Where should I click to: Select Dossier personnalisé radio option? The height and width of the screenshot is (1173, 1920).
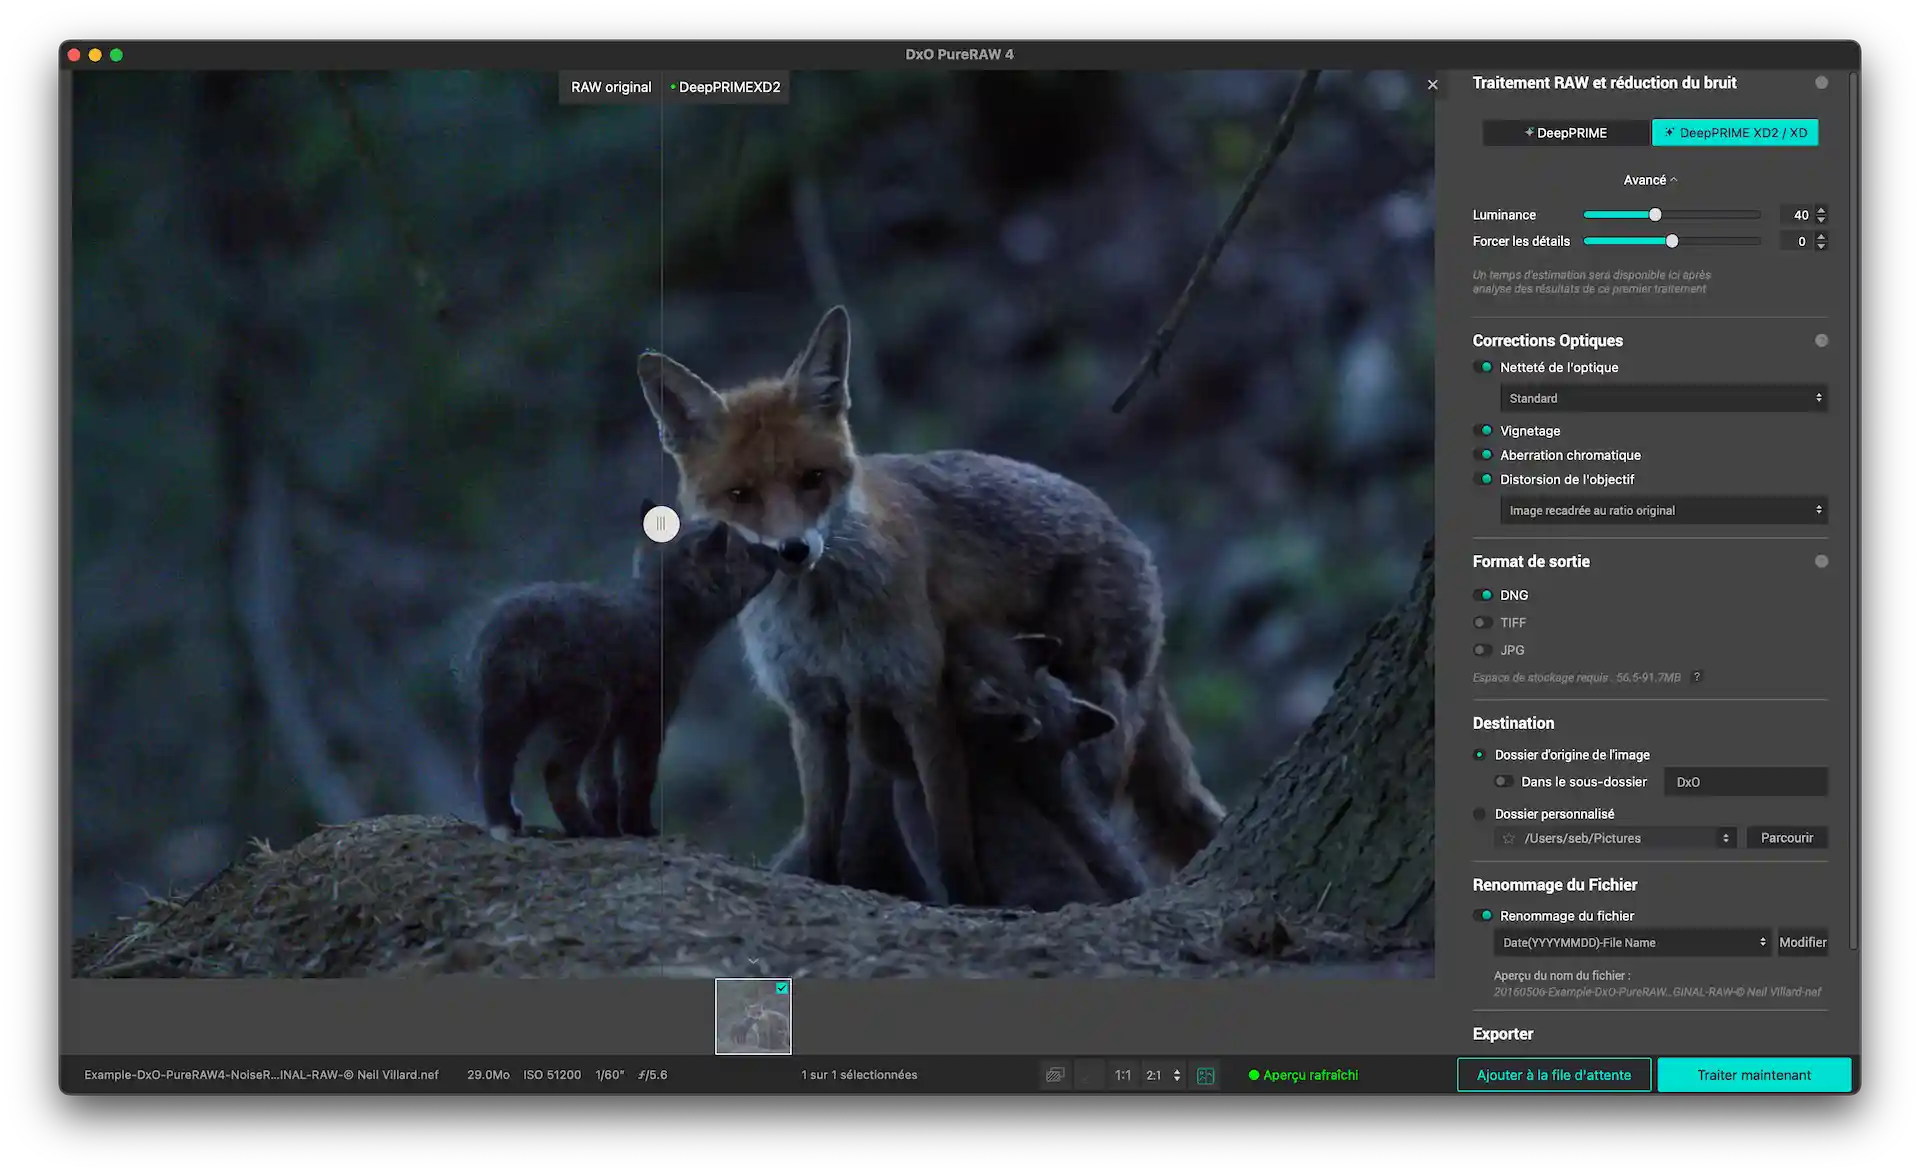[x=1479, y=814]
